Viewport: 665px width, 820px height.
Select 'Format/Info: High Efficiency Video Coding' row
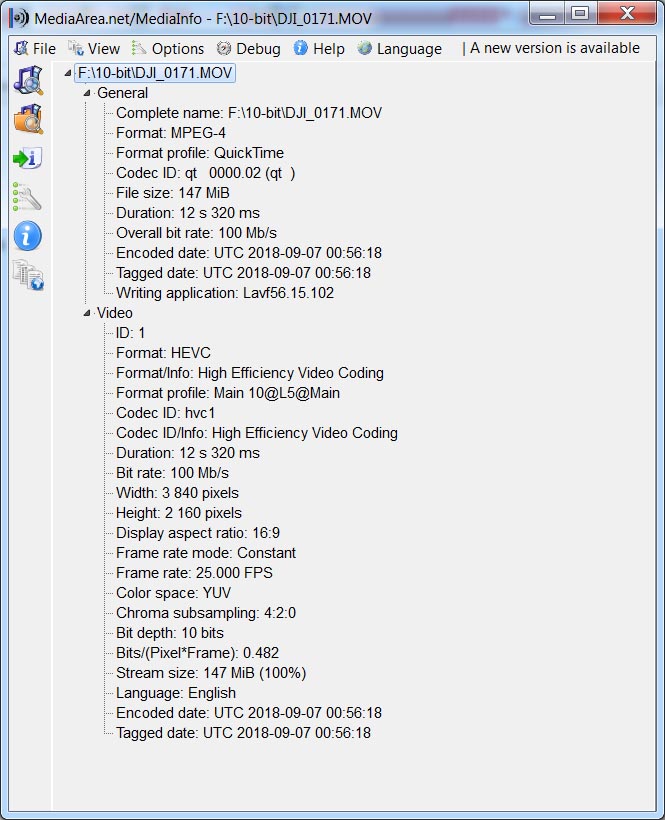(250, 373)
